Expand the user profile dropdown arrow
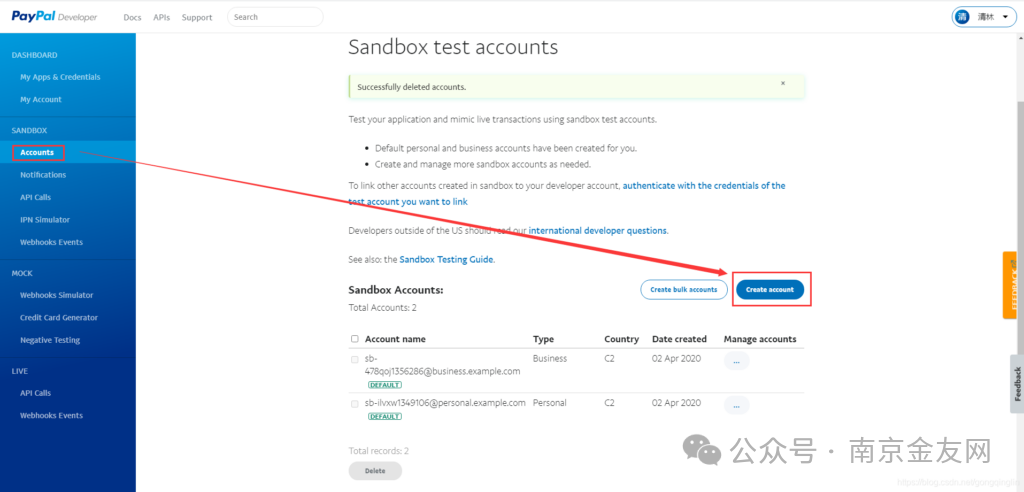The image size is (1024, 492). pos(1004,17)
